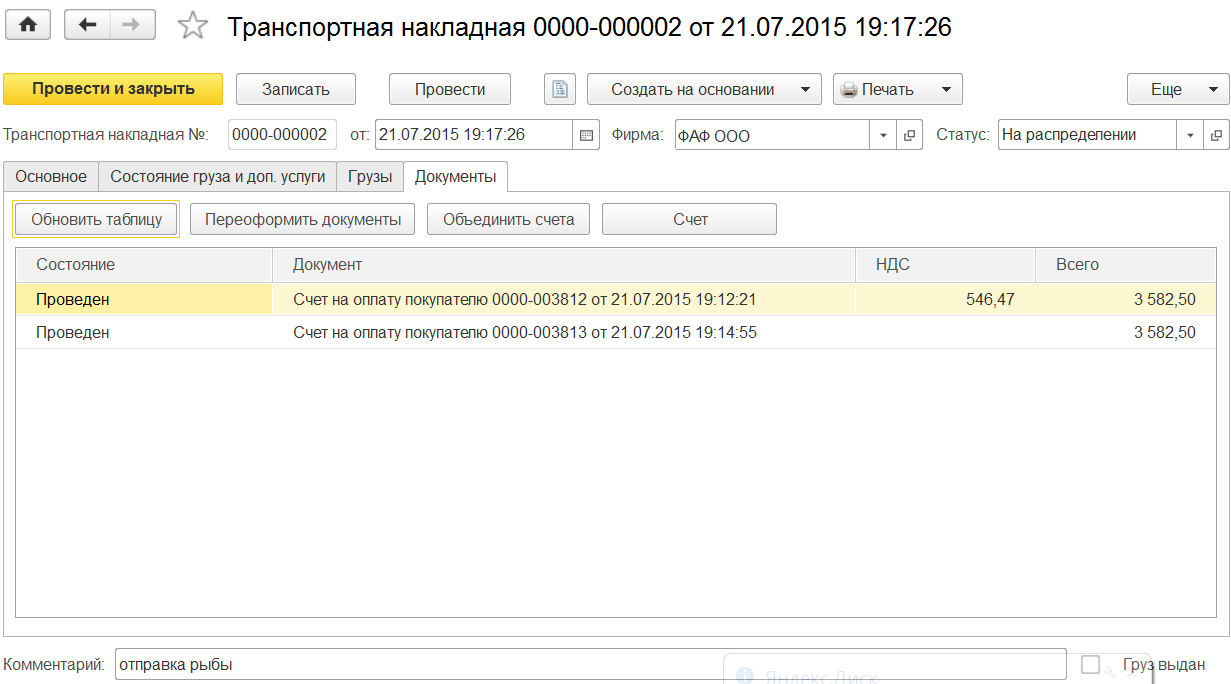Click the date field 21.07.2015 19:17:26
Viewport: 1231px width, 684px height.
(x=474, y=135)
